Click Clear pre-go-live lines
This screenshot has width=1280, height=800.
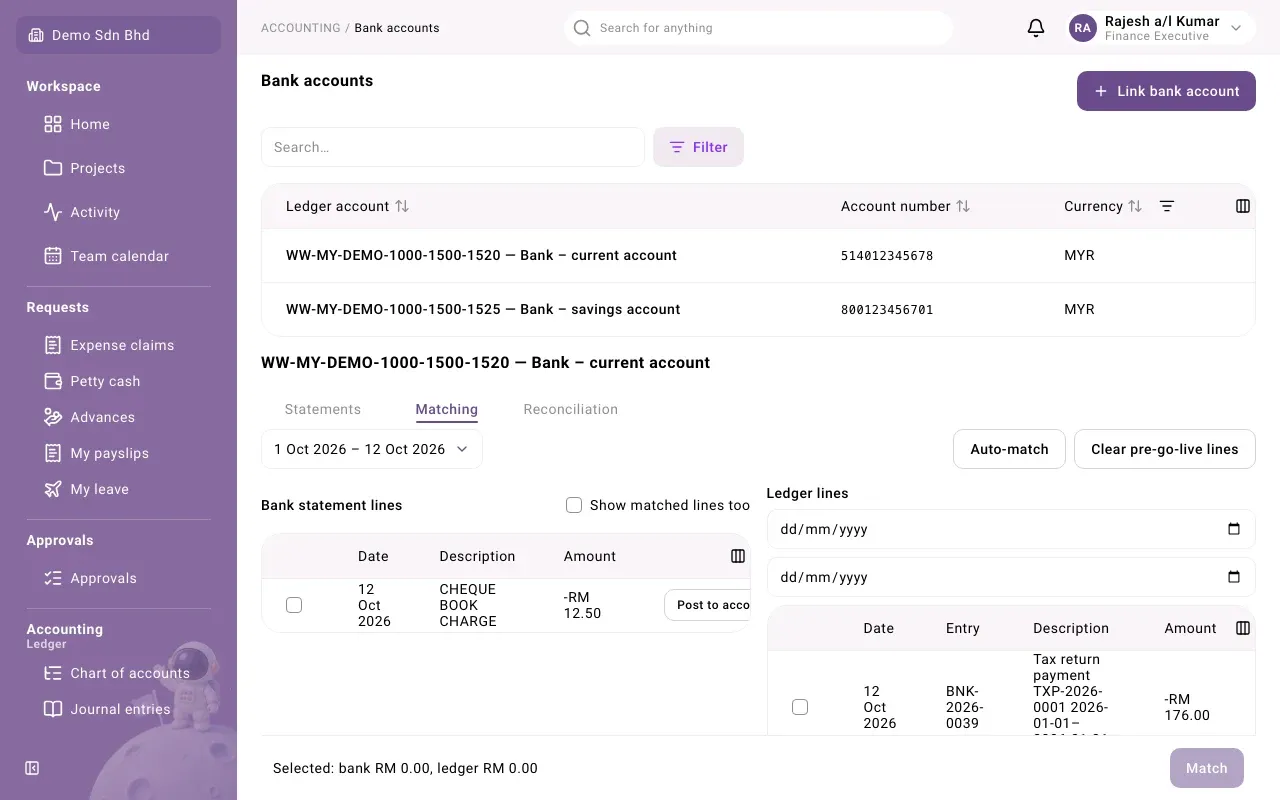pos(1165,449)
